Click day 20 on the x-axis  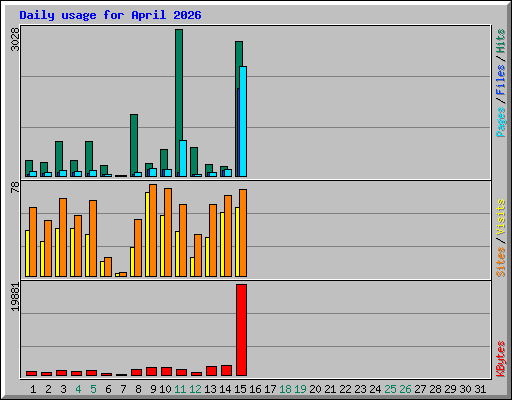coord(315,389)
